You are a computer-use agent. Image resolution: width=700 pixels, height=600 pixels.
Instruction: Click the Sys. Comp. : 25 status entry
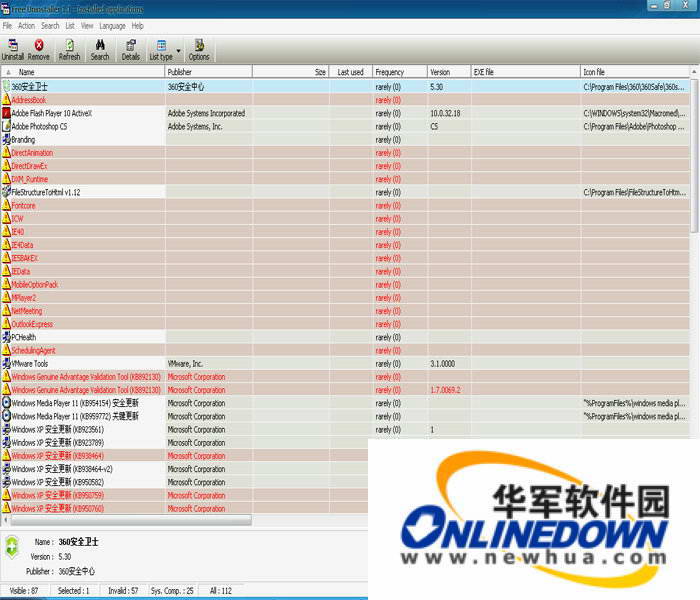172,591
